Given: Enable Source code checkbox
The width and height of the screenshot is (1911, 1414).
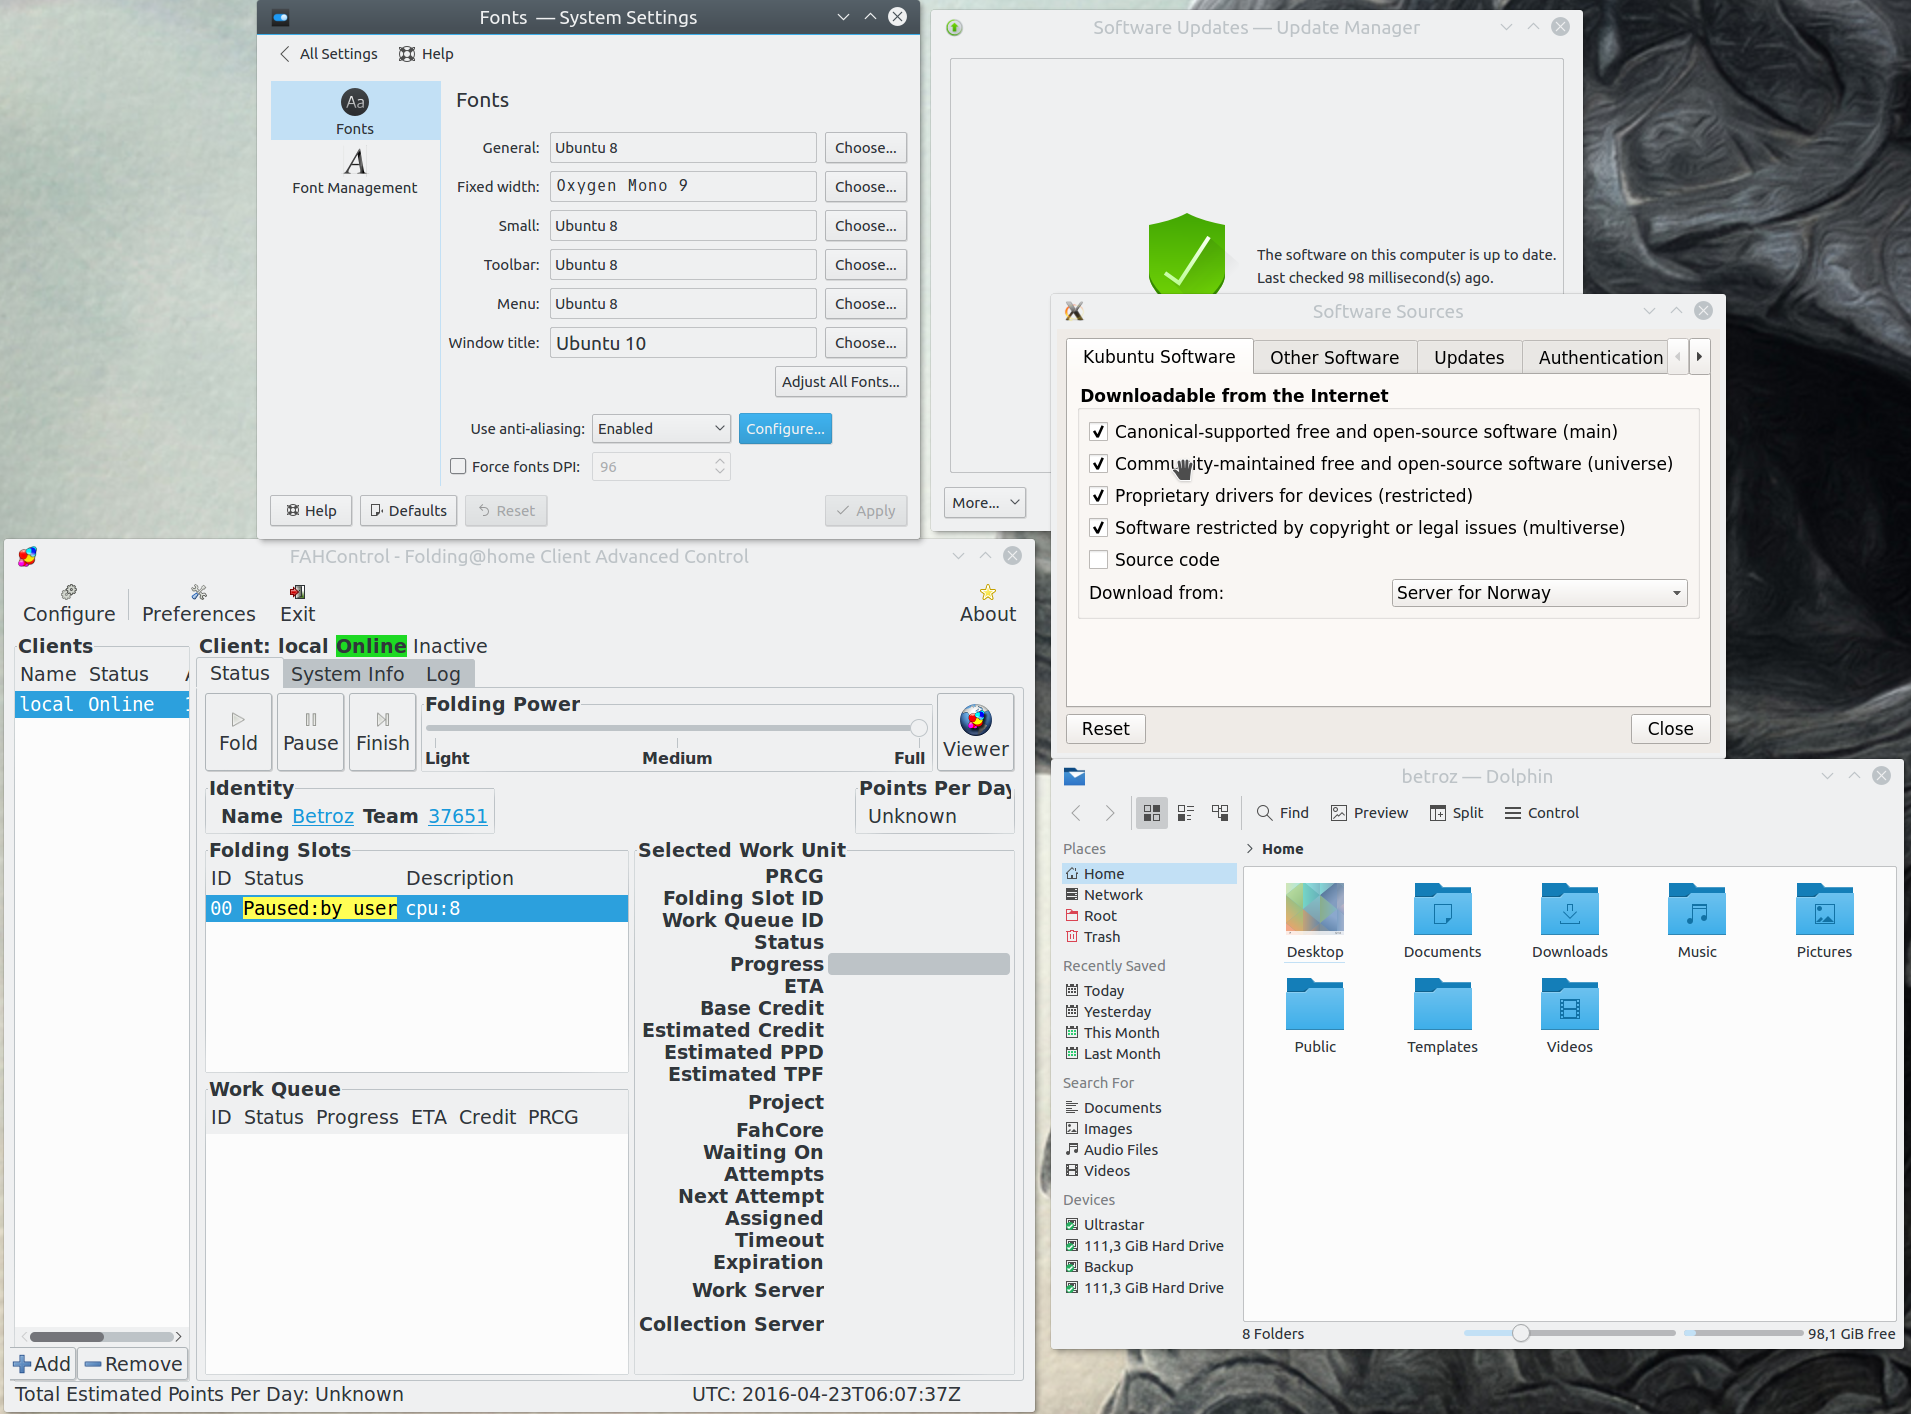Looking at the screenshot, I should (x=1098, y=560).
